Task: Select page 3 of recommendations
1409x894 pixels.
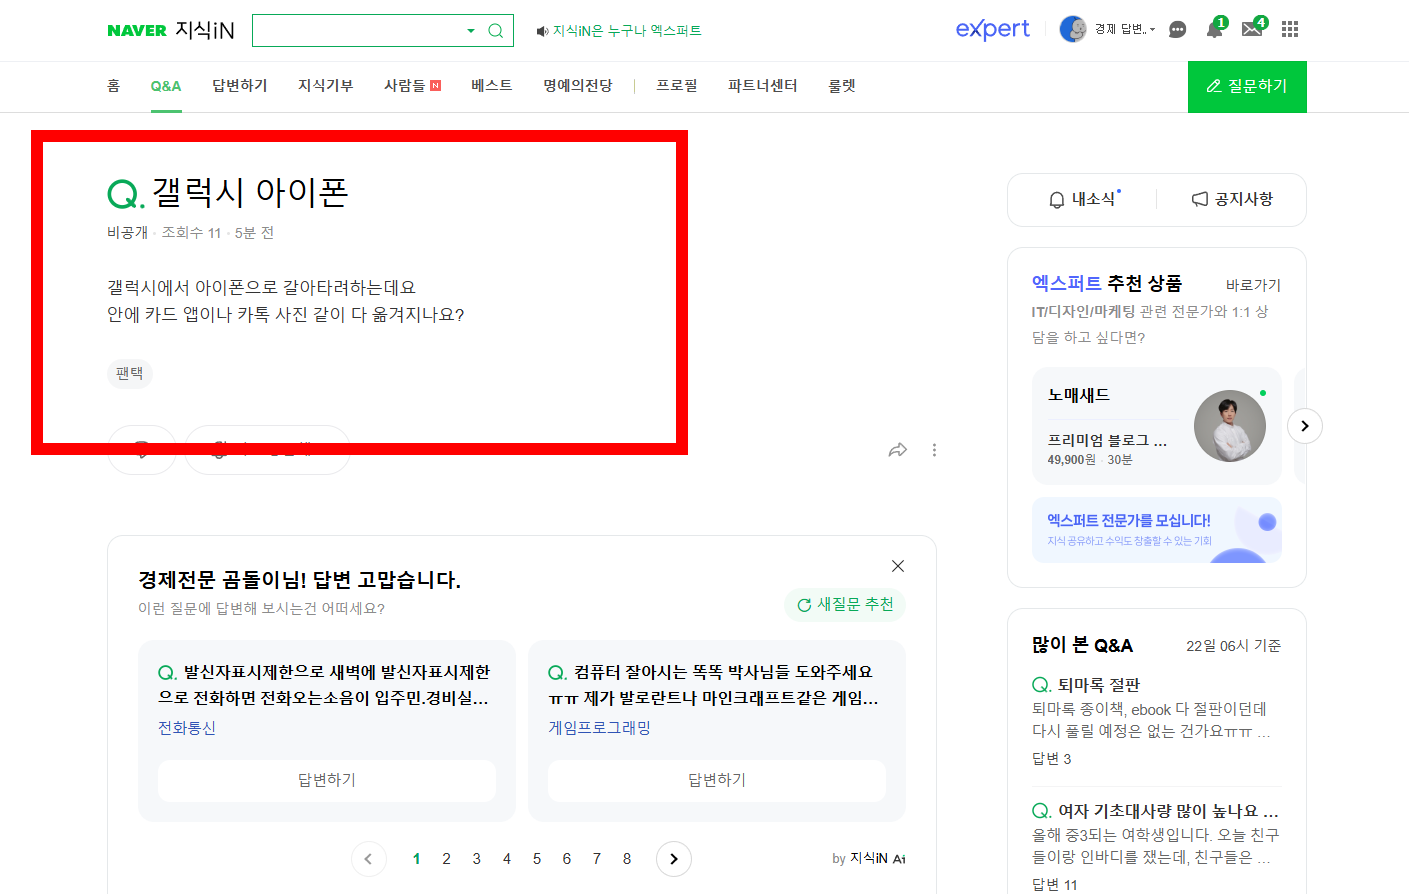Action: pyautogui.click(x=477, y=859)
